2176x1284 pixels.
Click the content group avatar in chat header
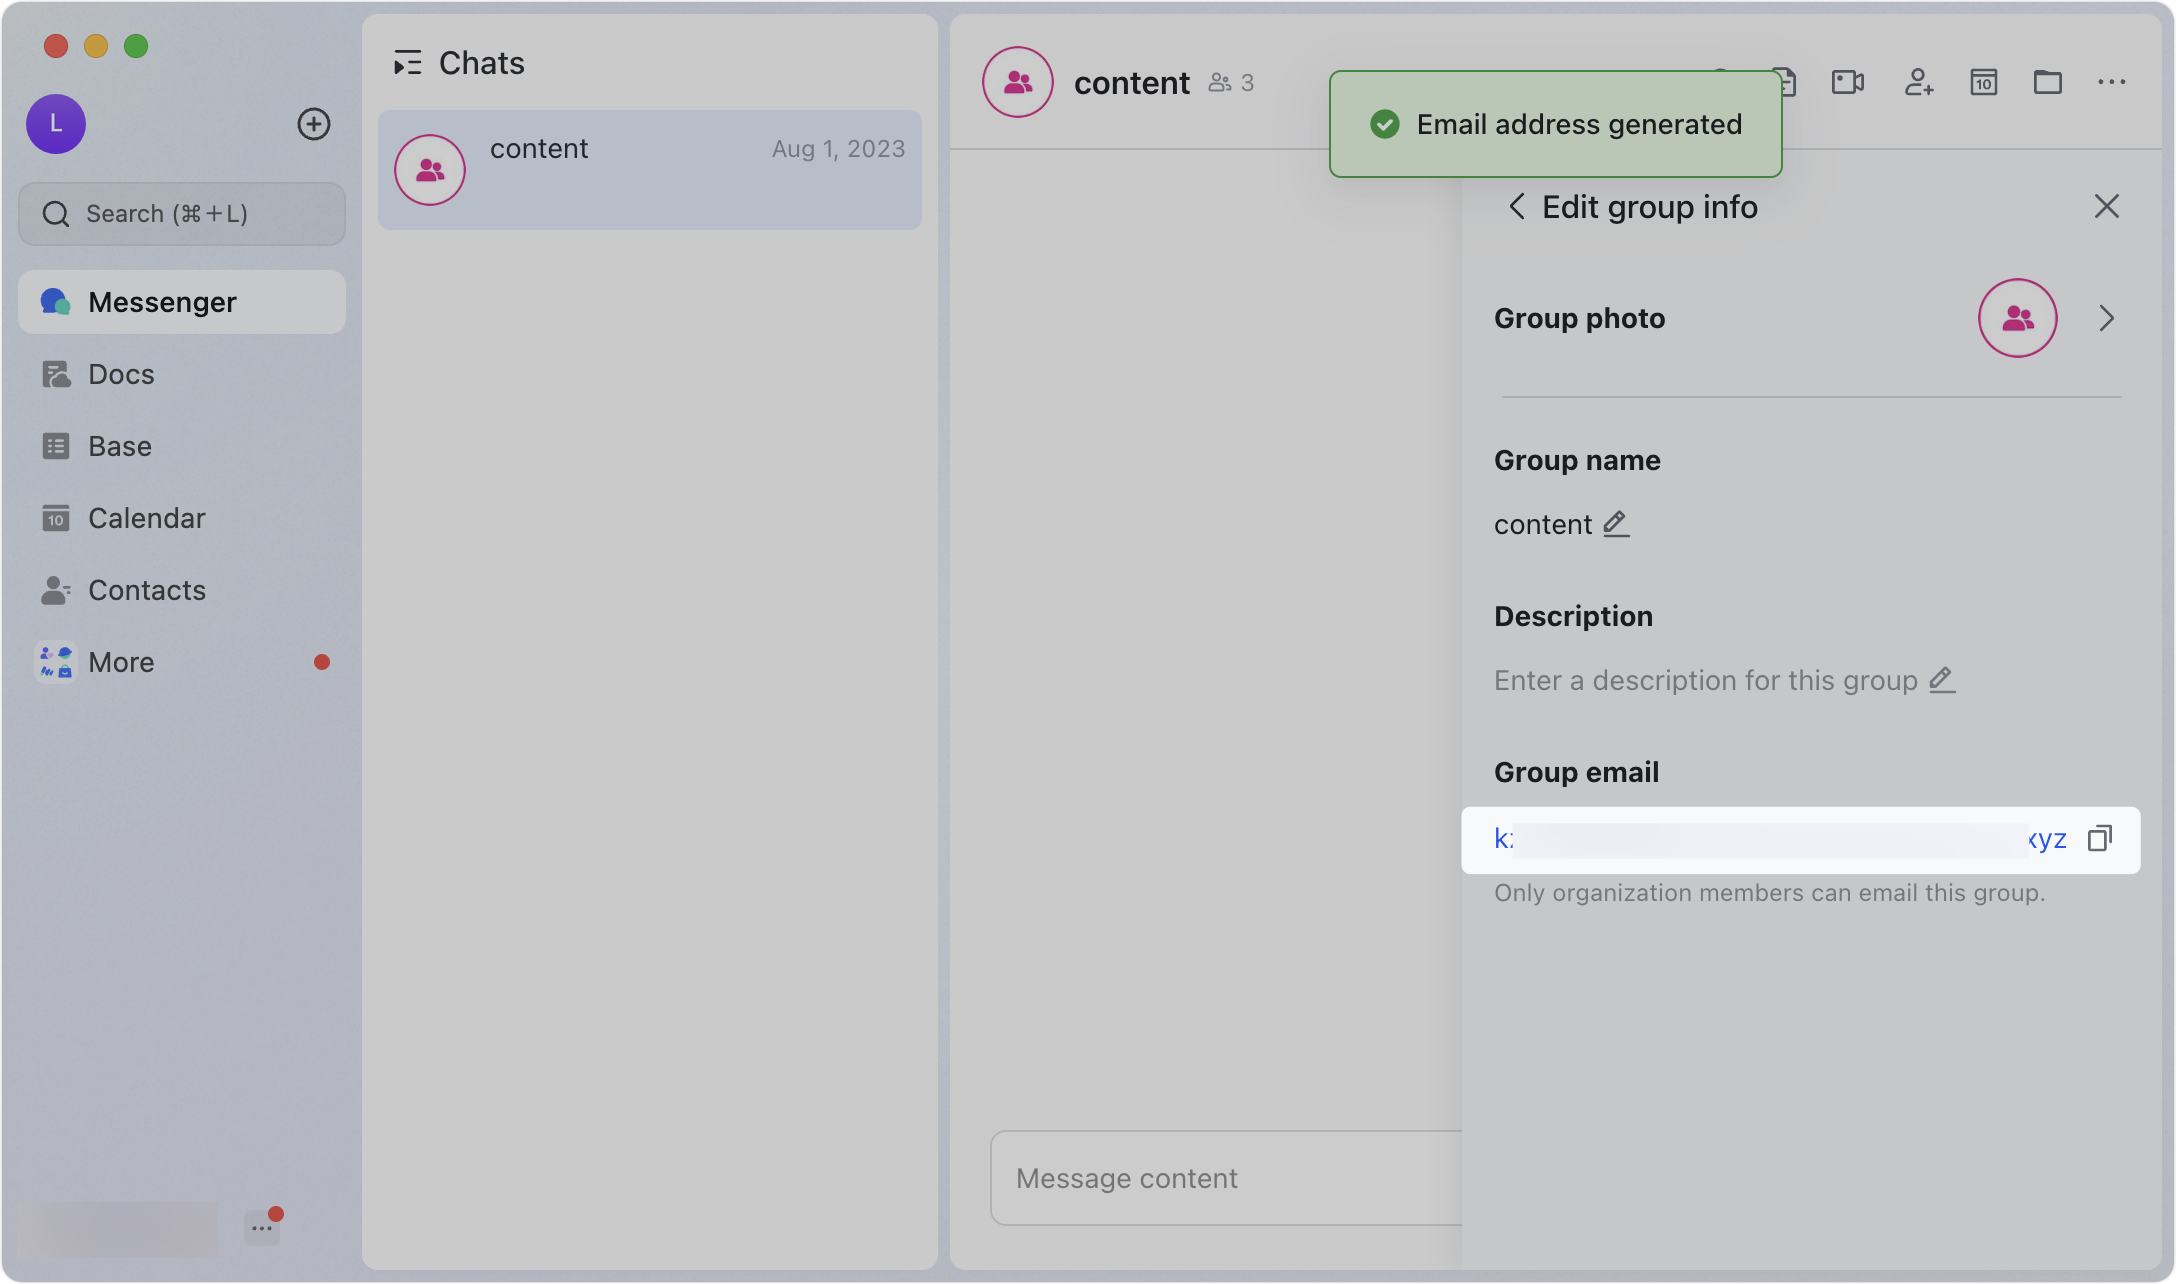tap(1018, 82)
